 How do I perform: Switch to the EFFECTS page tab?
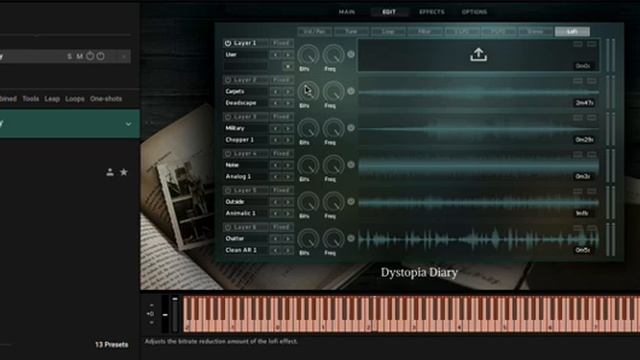click(x=431, y=12)
